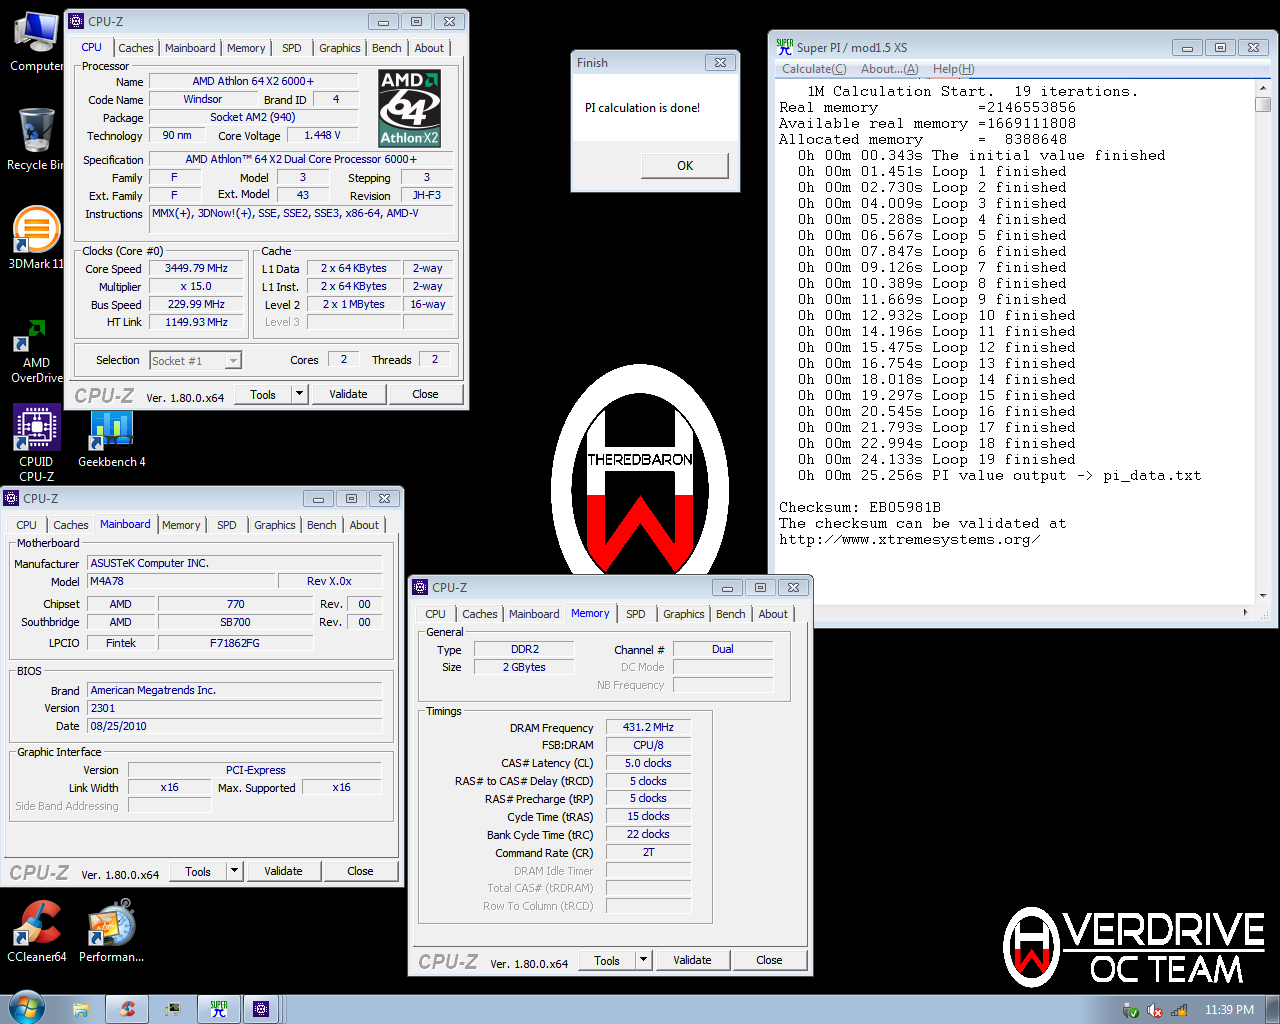Screen dimensions: 1280x1024
Task: Expand Tools arrow in CPU-Z Mainboard window
Action: coord(234,871)
